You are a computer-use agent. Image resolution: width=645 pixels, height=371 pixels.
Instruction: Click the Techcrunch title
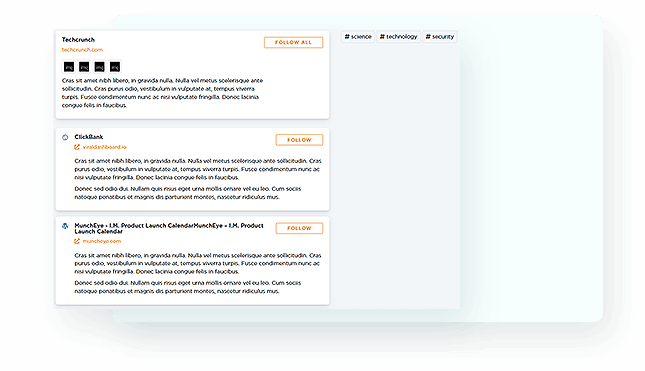point(78,39)
